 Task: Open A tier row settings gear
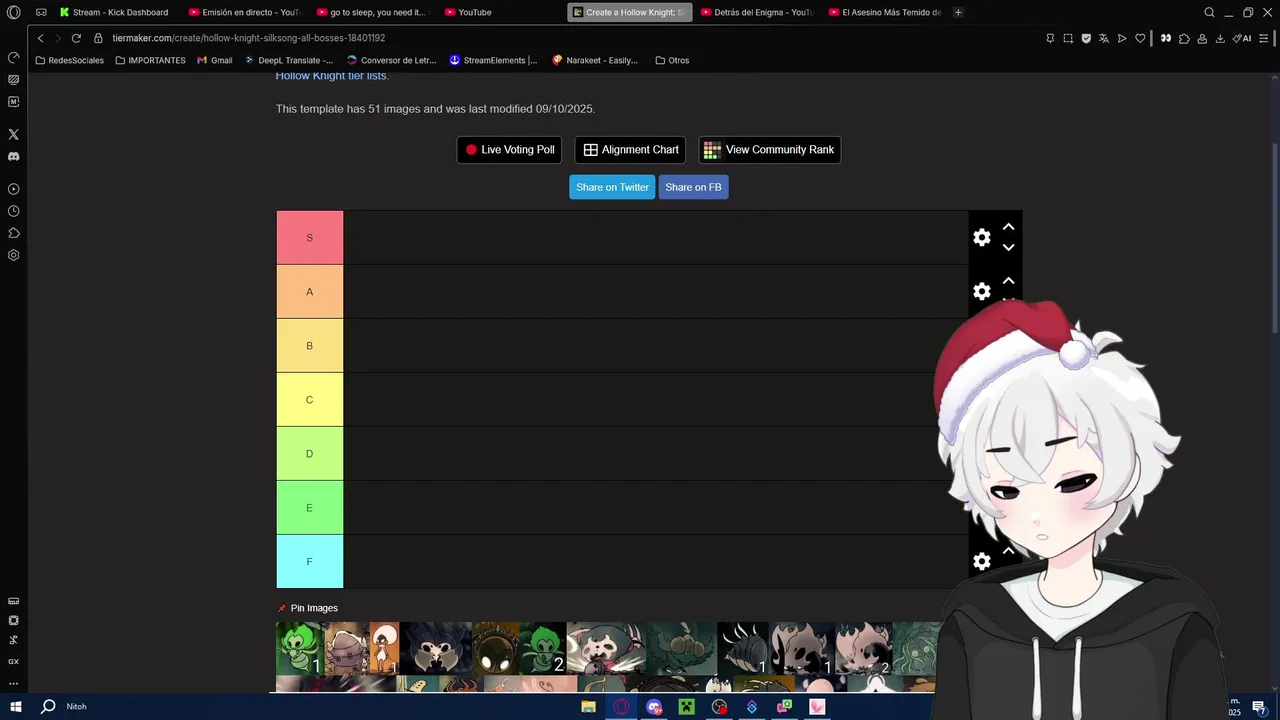pos(982,291)
